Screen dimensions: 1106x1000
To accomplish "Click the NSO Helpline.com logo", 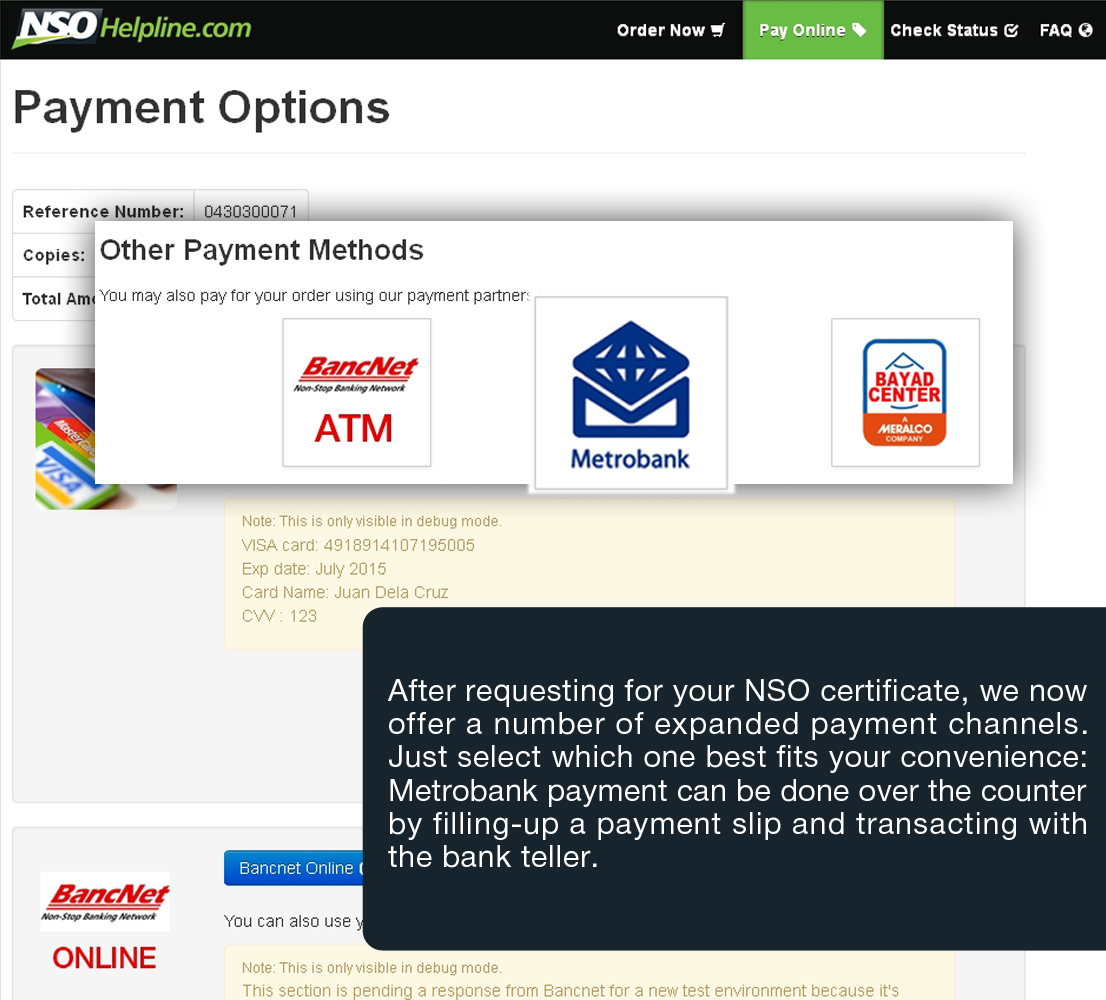I will 132,28.
